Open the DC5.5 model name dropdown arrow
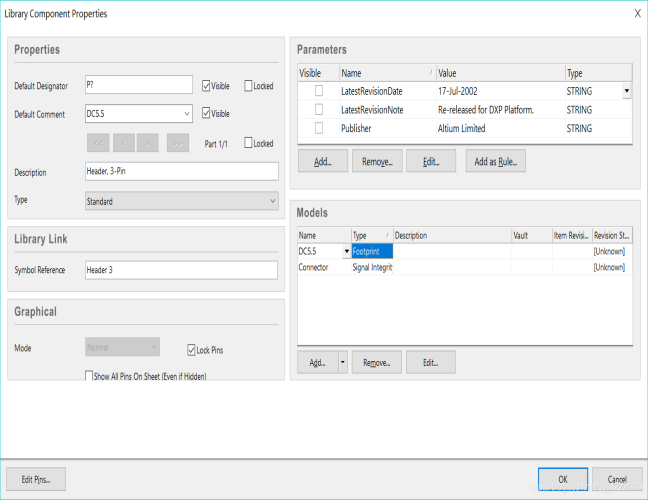The height and width of the screenshot is (501, 649). (x=346, y=252)
